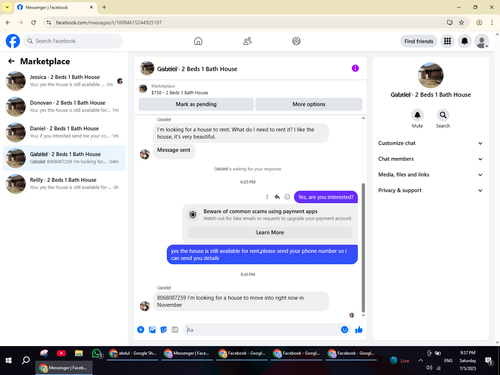Open Windows taskbar search
500x375 pixels.
click(x=26, y=360)
